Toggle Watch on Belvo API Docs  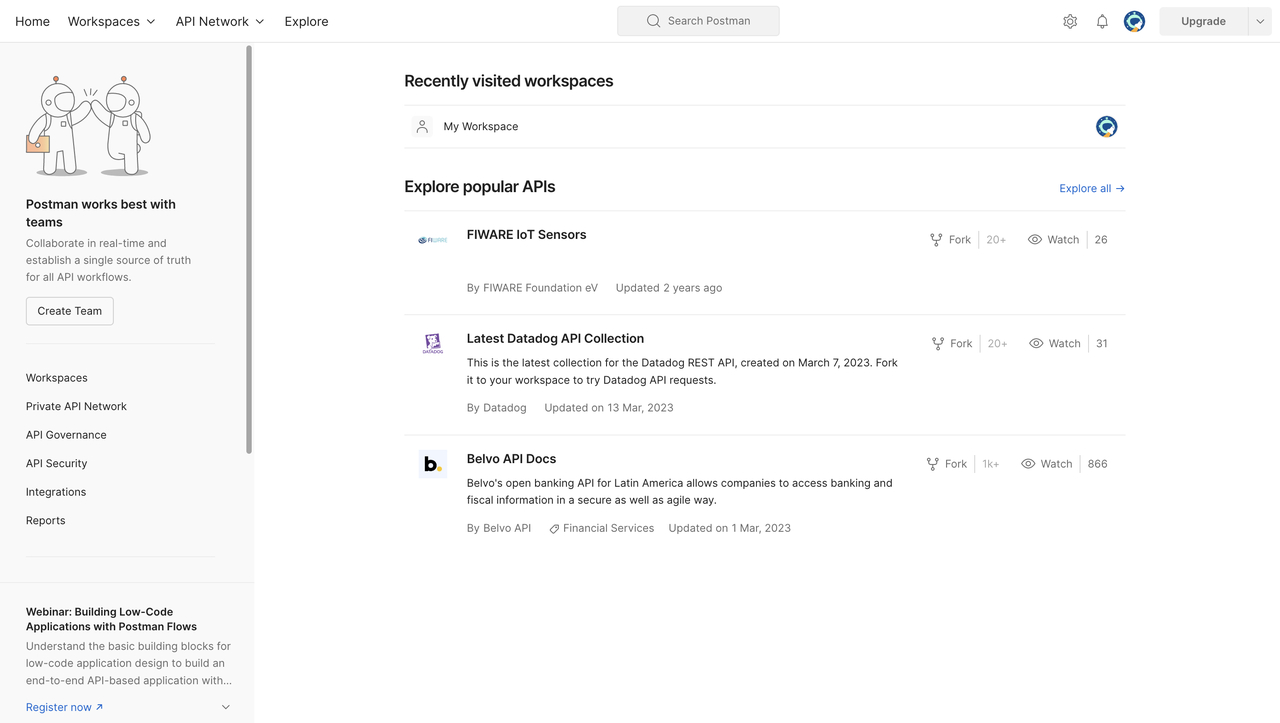pos(1047,464)
